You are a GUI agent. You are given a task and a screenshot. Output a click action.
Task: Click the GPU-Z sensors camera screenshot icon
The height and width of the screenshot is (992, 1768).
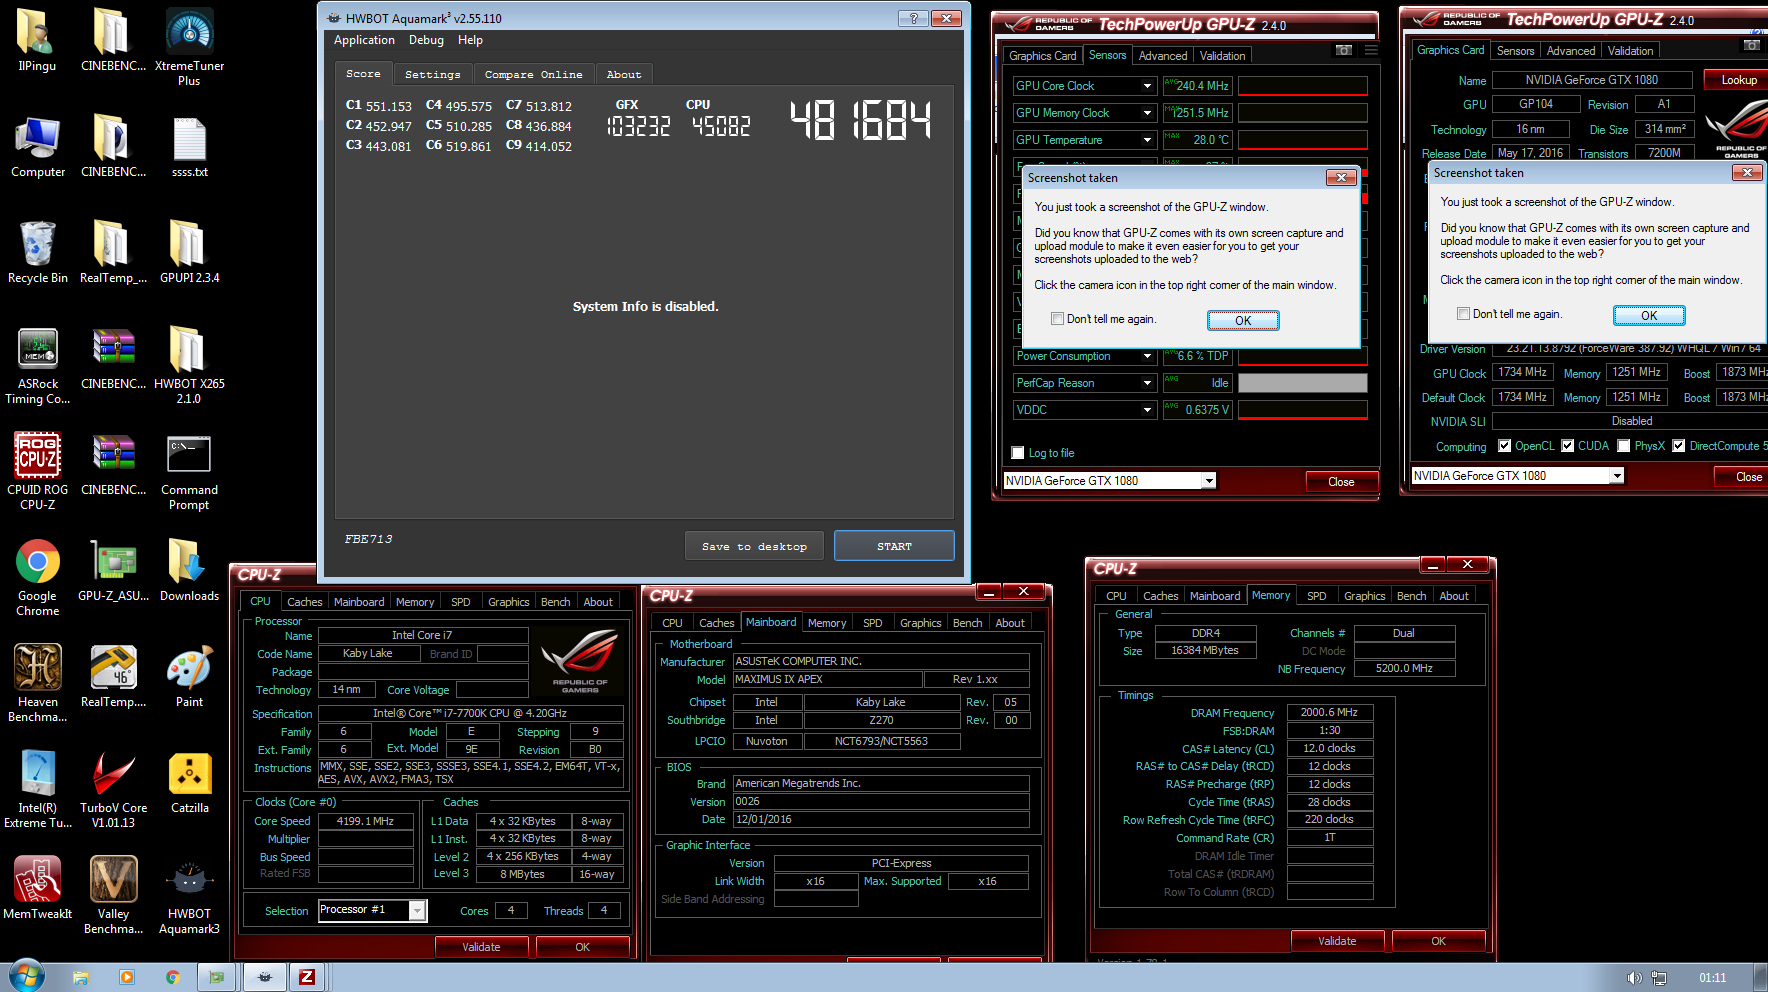point(1344,50)
